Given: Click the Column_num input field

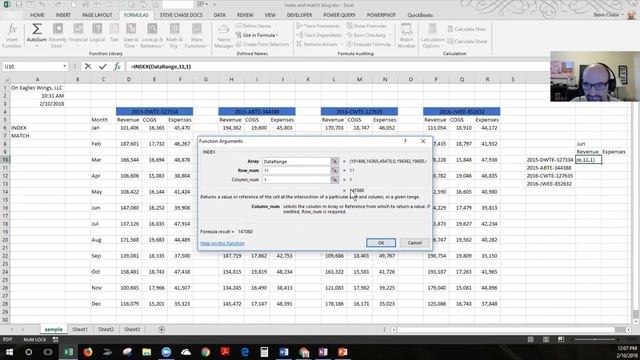Looking at the screenshot, I should (296, 180).
